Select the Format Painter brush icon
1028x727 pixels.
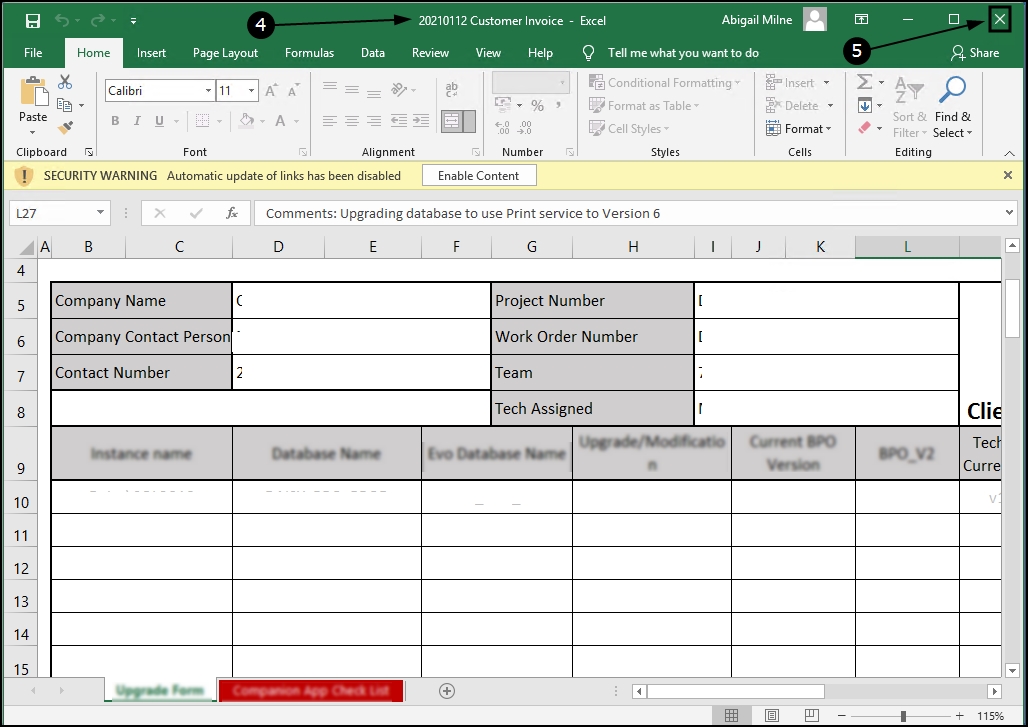[65, 128]
